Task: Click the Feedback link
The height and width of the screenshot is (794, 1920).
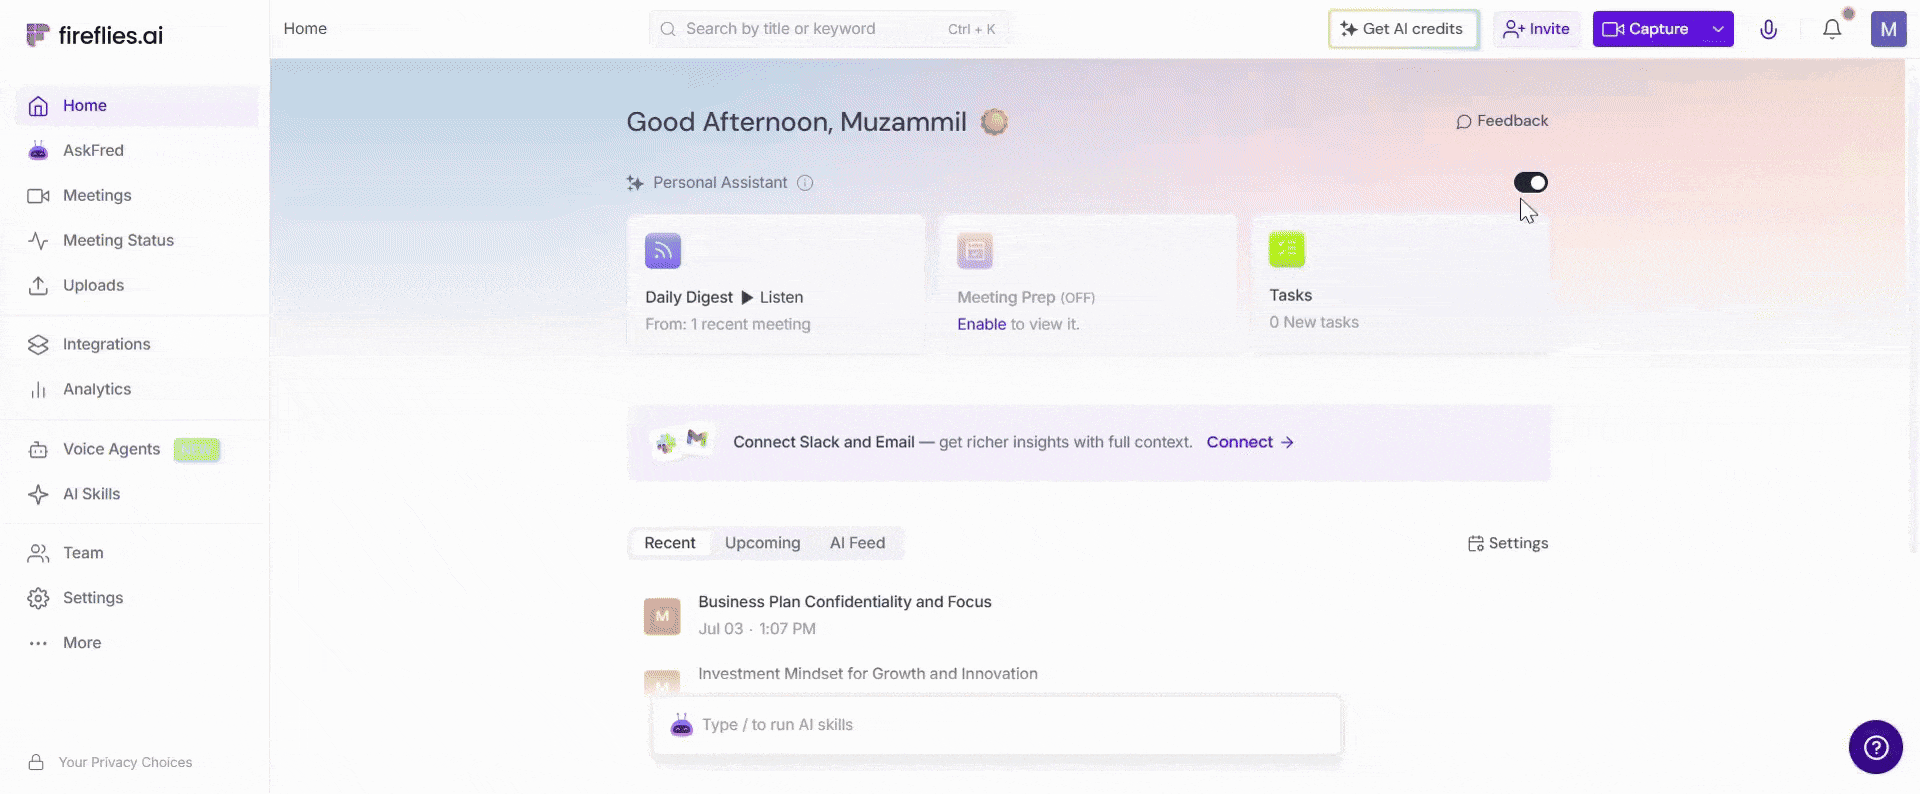Action: point(1502,121)
